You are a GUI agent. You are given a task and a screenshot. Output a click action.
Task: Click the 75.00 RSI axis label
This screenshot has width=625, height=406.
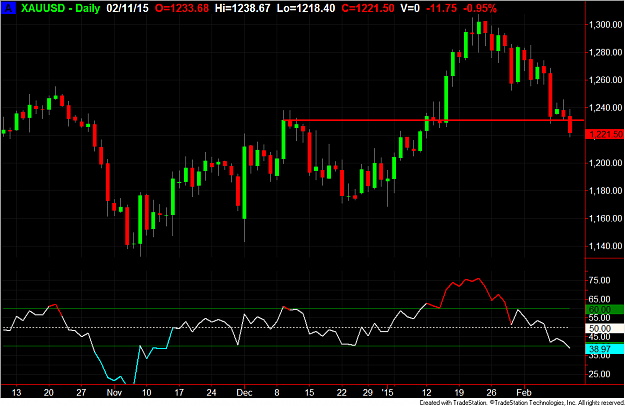600,280
